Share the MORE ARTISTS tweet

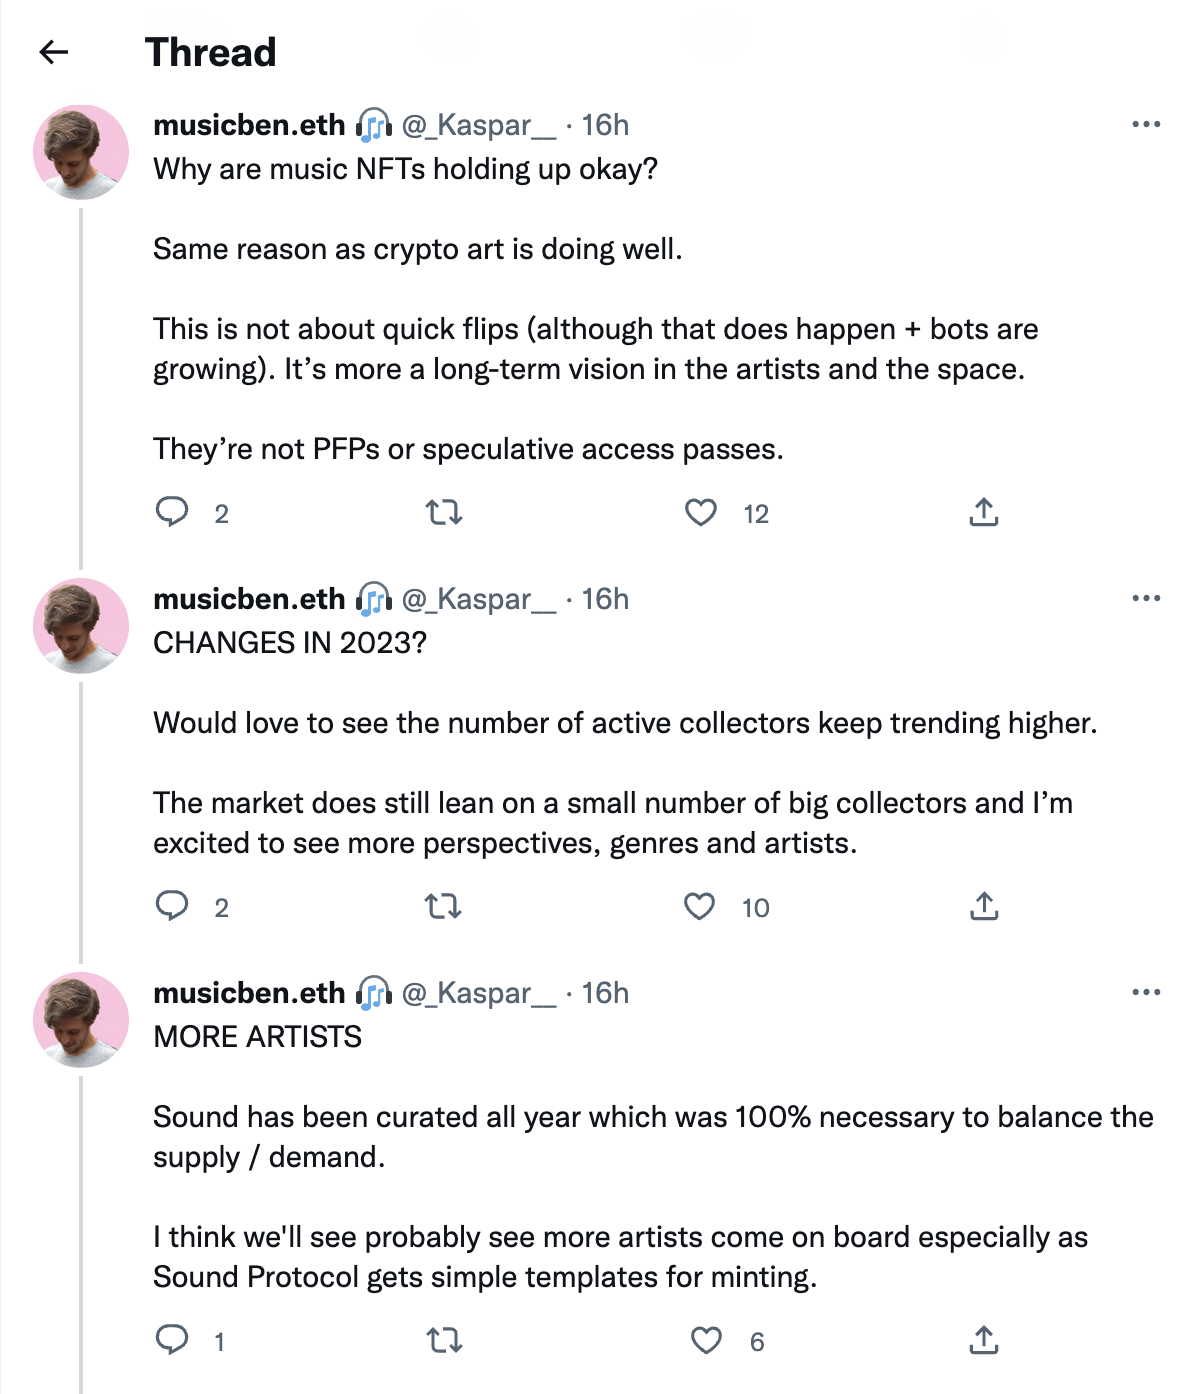984,1339
